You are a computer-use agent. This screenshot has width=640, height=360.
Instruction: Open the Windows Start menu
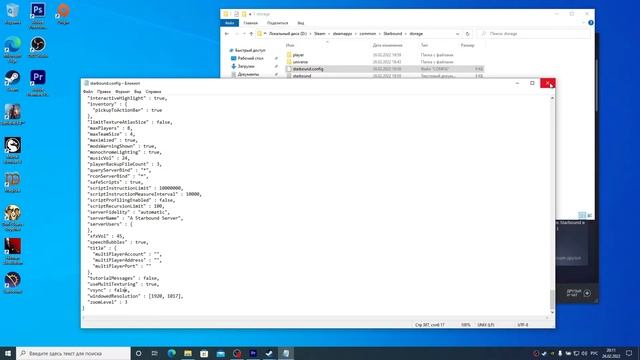click(8, 353)
